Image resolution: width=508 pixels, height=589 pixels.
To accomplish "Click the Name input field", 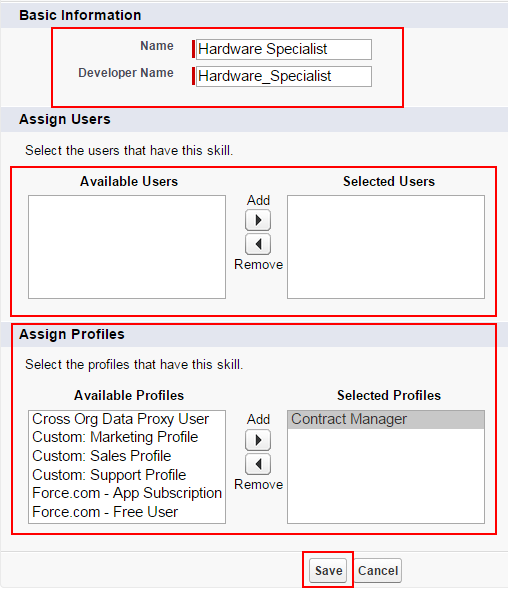I will pos(284,49).
